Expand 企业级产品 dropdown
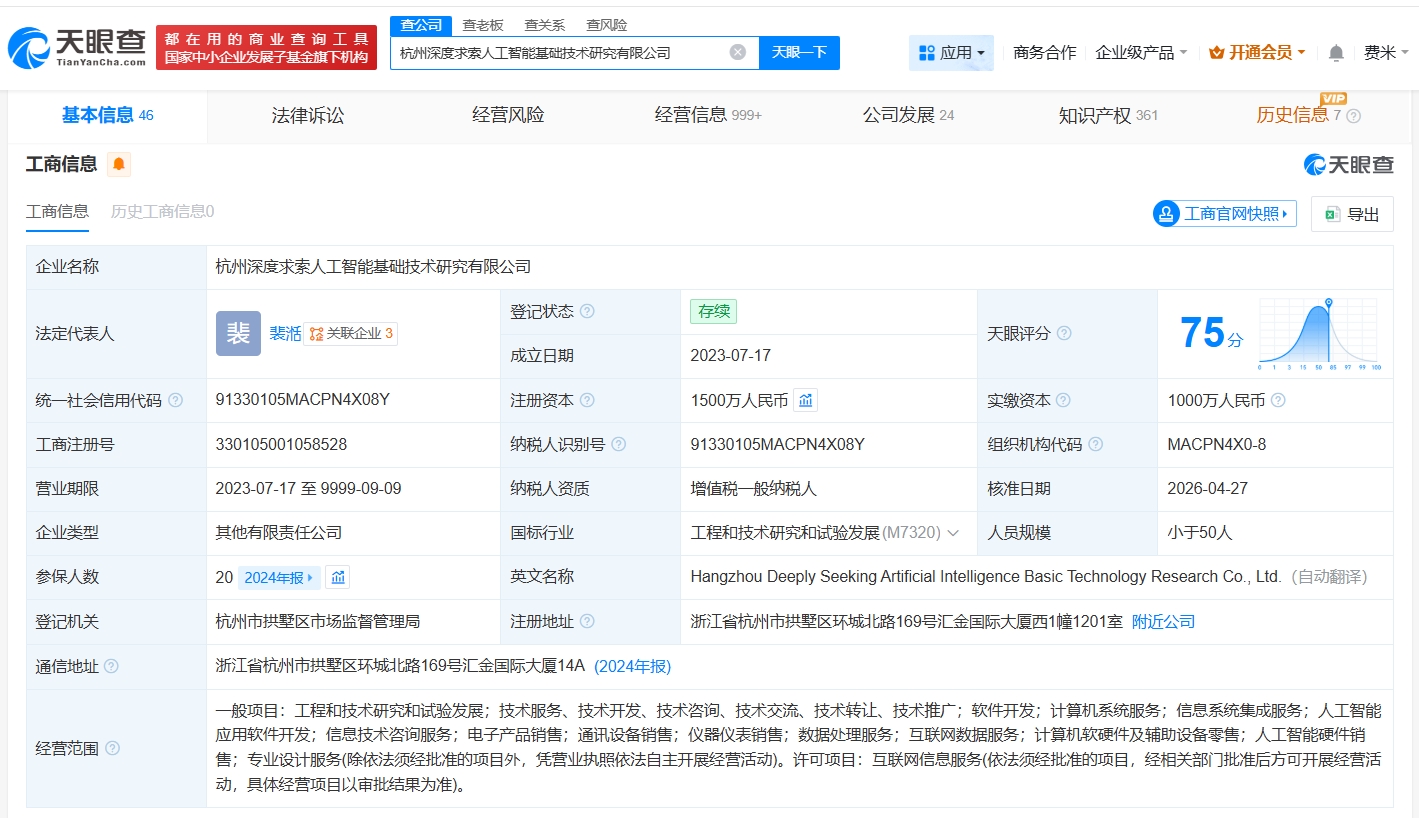This screenshot has height=818, width=1419. pyautogui.click(x=1141, y=53)
